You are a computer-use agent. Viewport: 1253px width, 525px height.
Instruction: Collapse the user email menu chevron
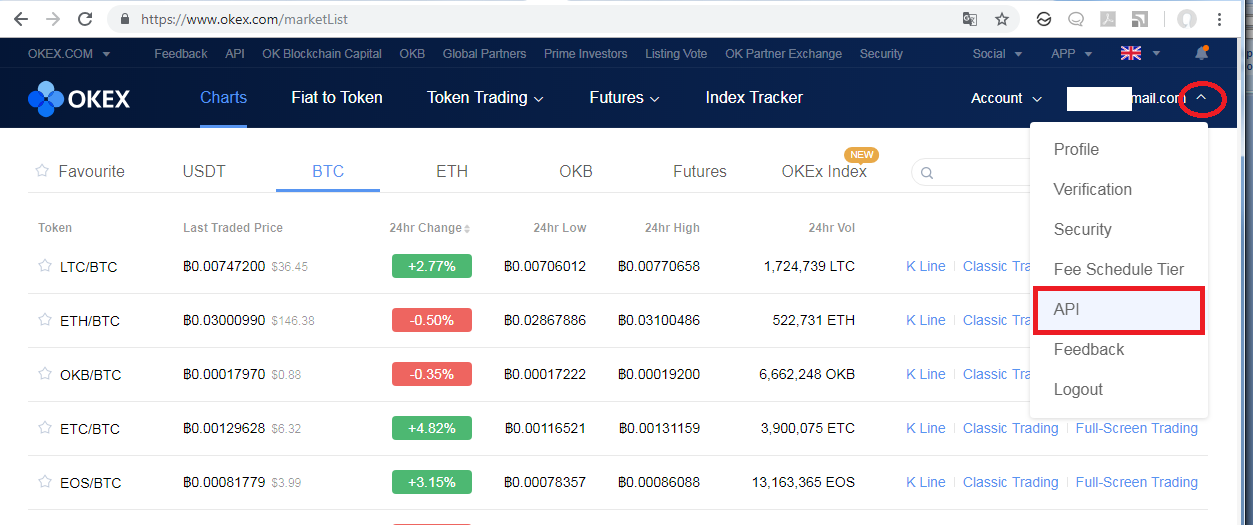point(1202,98)
